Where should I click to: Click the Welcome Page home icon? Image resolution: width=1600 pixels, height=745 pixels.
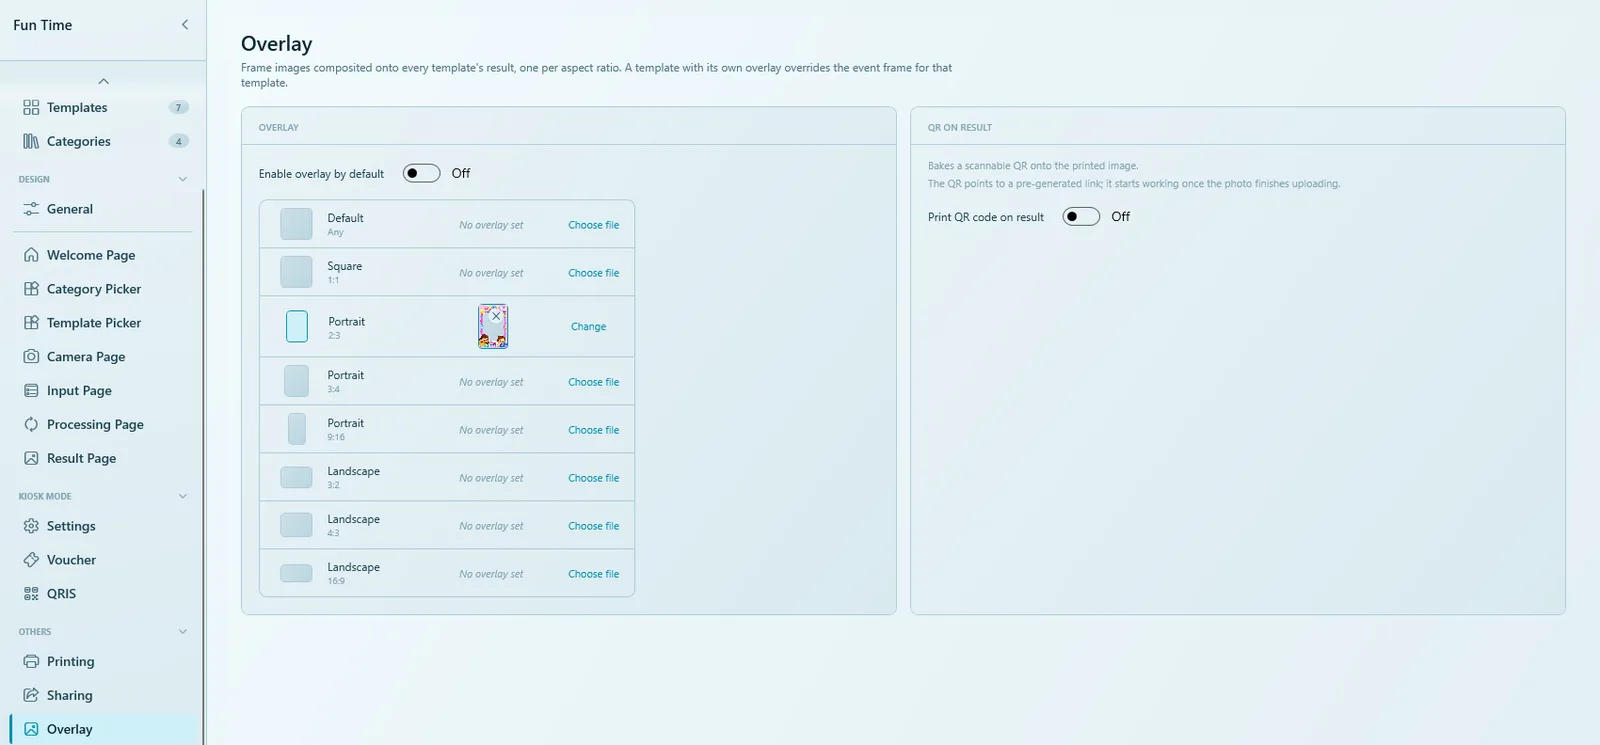pyautogui.click(x=31, y=255)
